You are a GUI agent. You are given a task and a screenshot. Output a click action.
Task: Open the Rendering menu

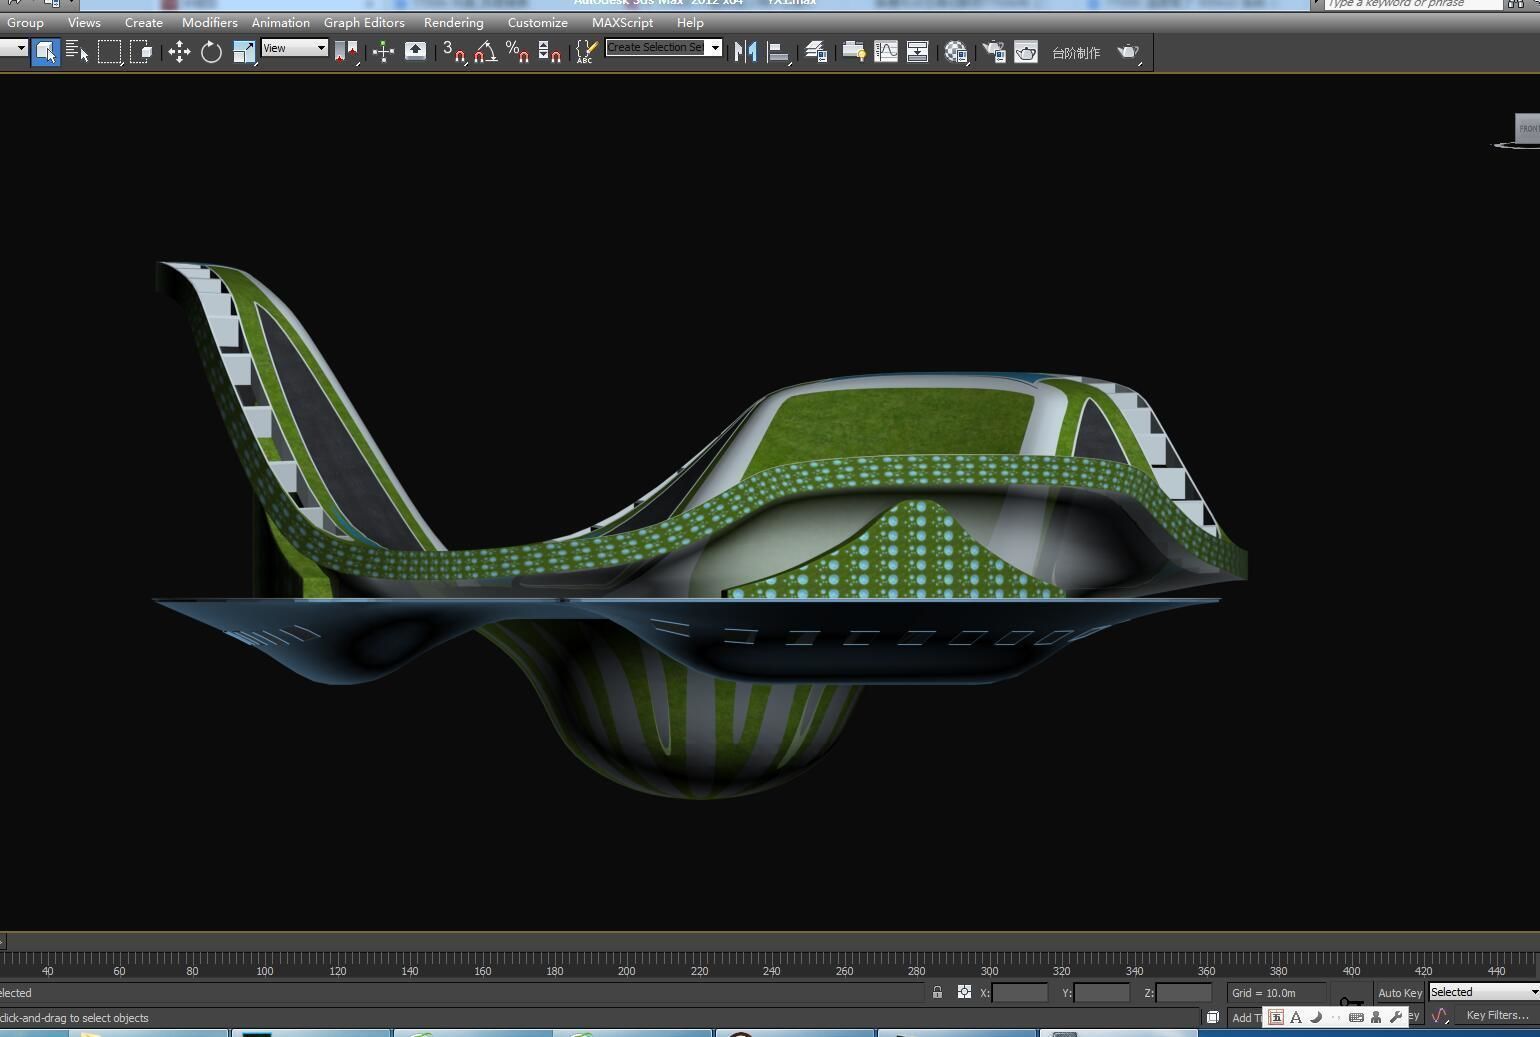pos(453,22)
